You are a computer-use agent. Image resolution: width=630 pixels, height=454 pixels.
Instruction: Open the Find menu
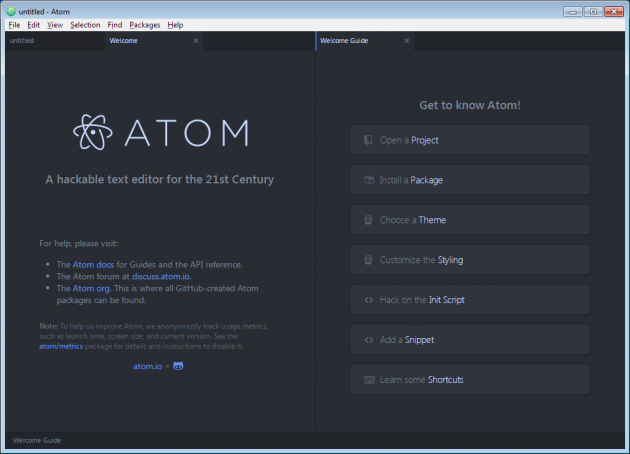point(115,25)
